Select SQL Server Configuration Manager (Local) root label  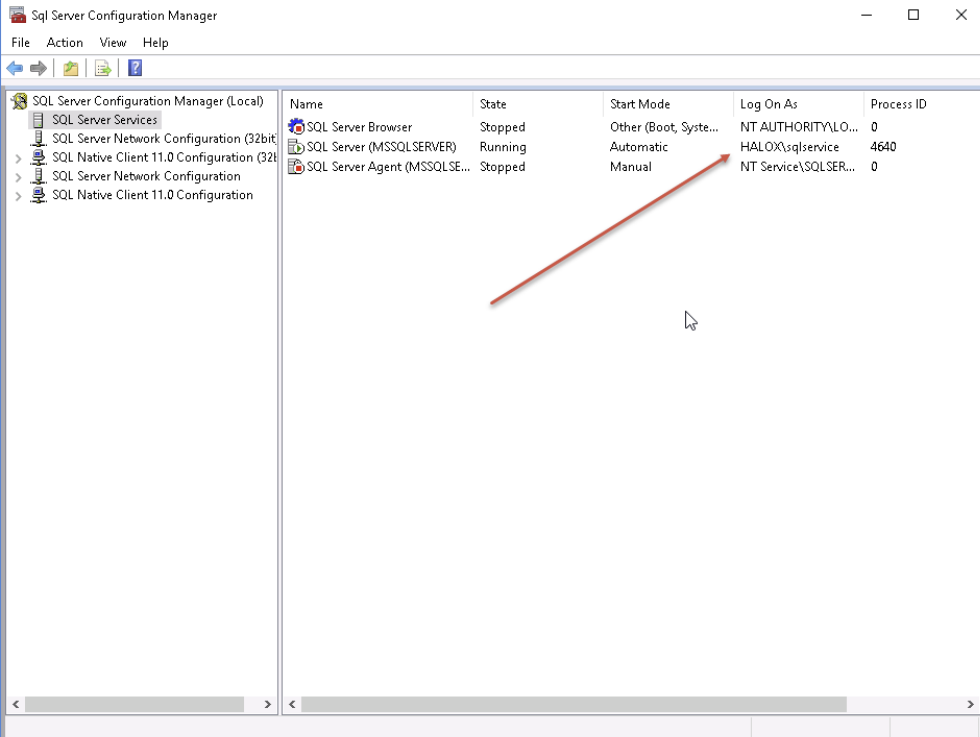(x=148, y=101)
